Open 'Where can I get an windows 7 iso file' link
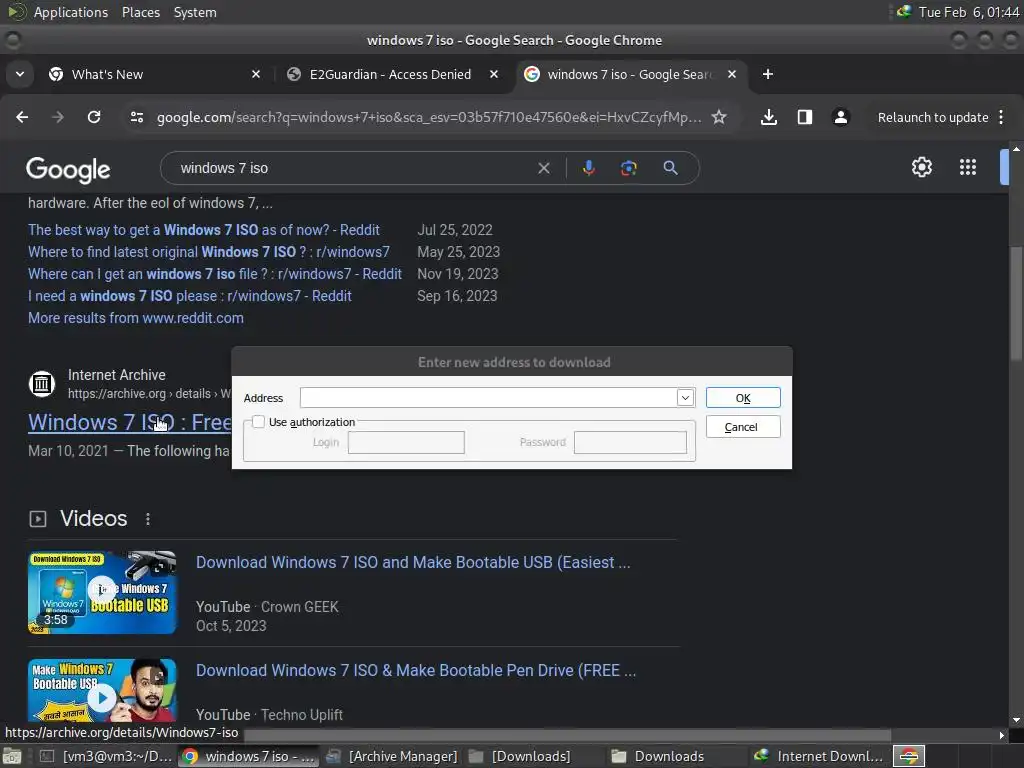 tap(215, 274)
